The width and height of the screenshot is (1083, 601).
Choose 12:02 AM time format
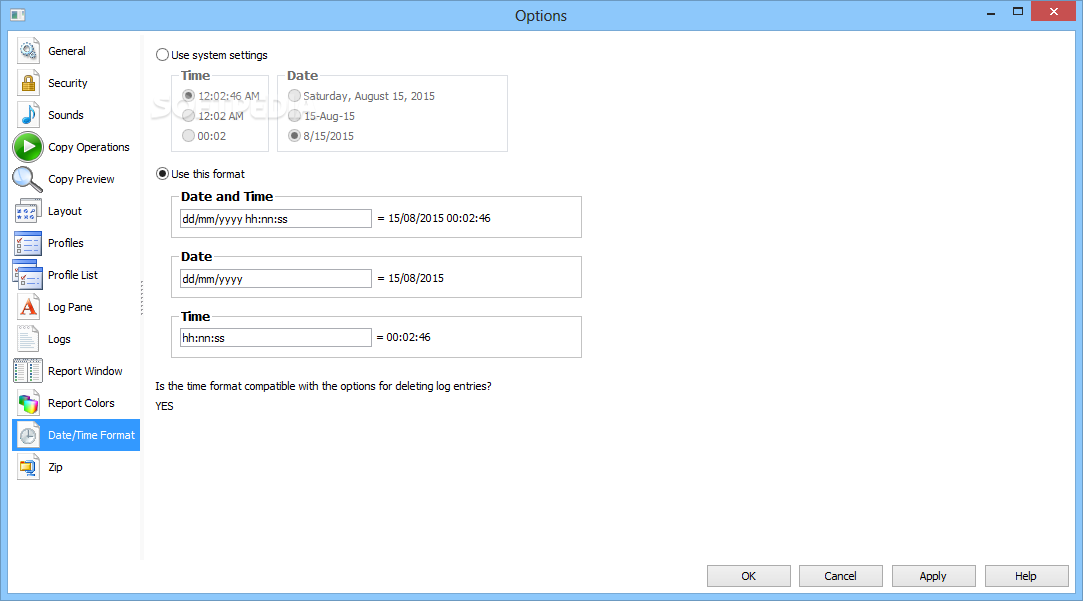click(x=213, y=116)
